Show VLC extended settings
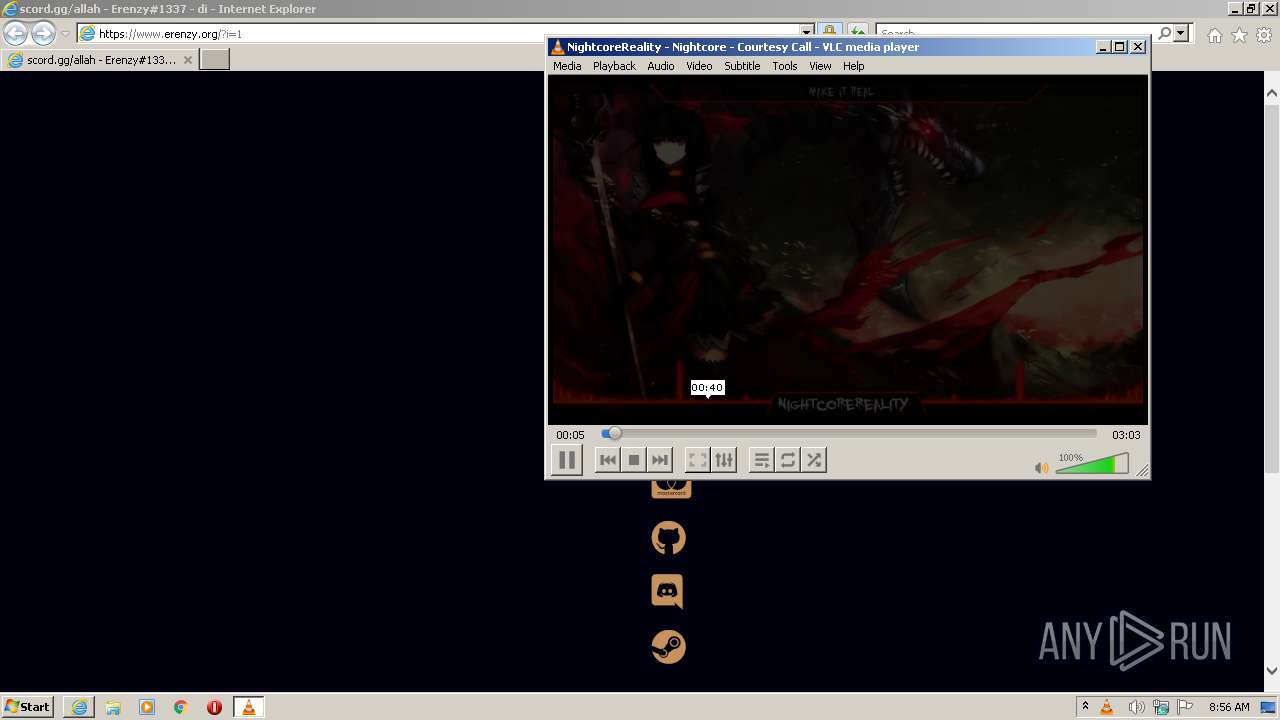The height and width of the screenshot is (720, 1280). 724,460
